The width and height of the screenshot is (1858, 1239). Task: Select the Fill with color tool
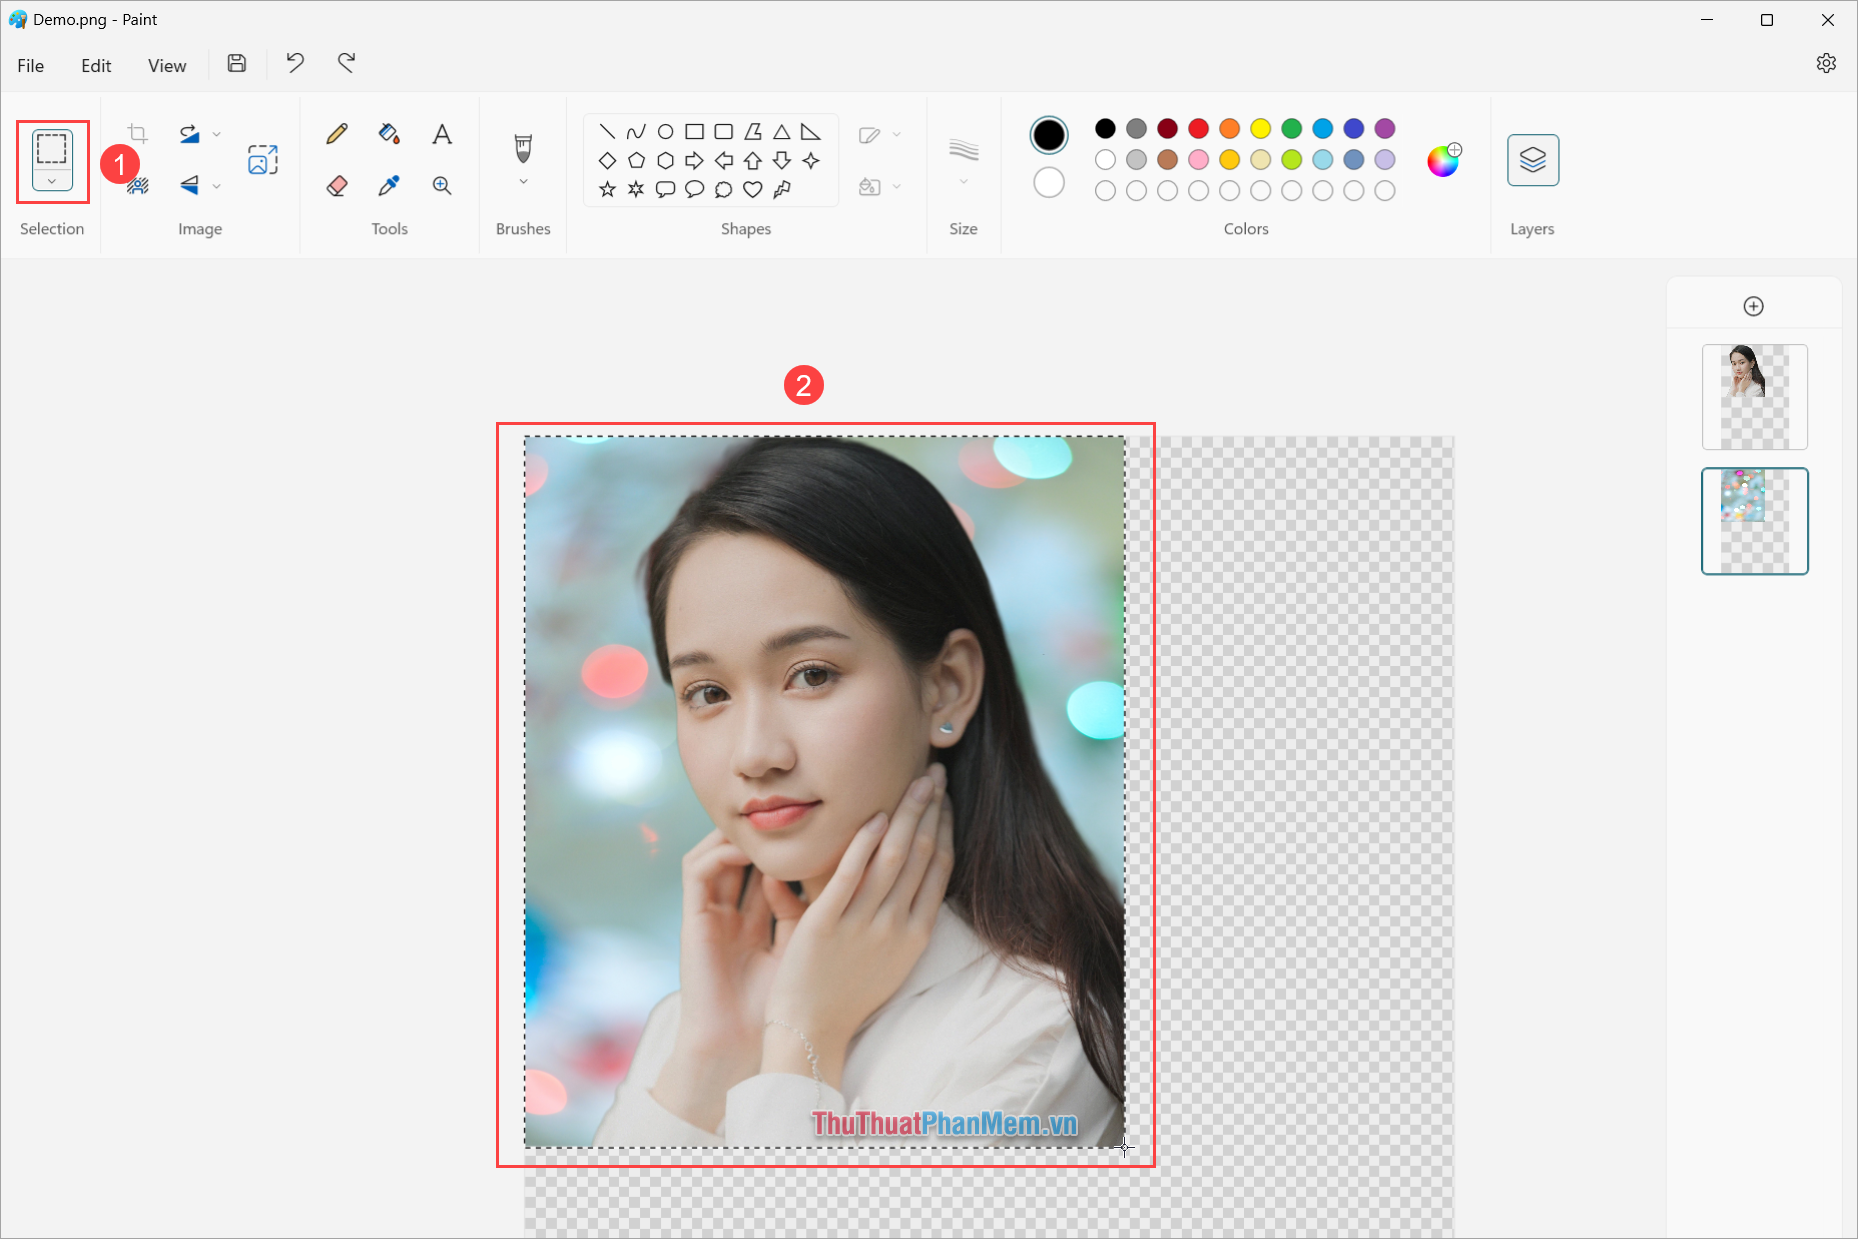[389, 134]
